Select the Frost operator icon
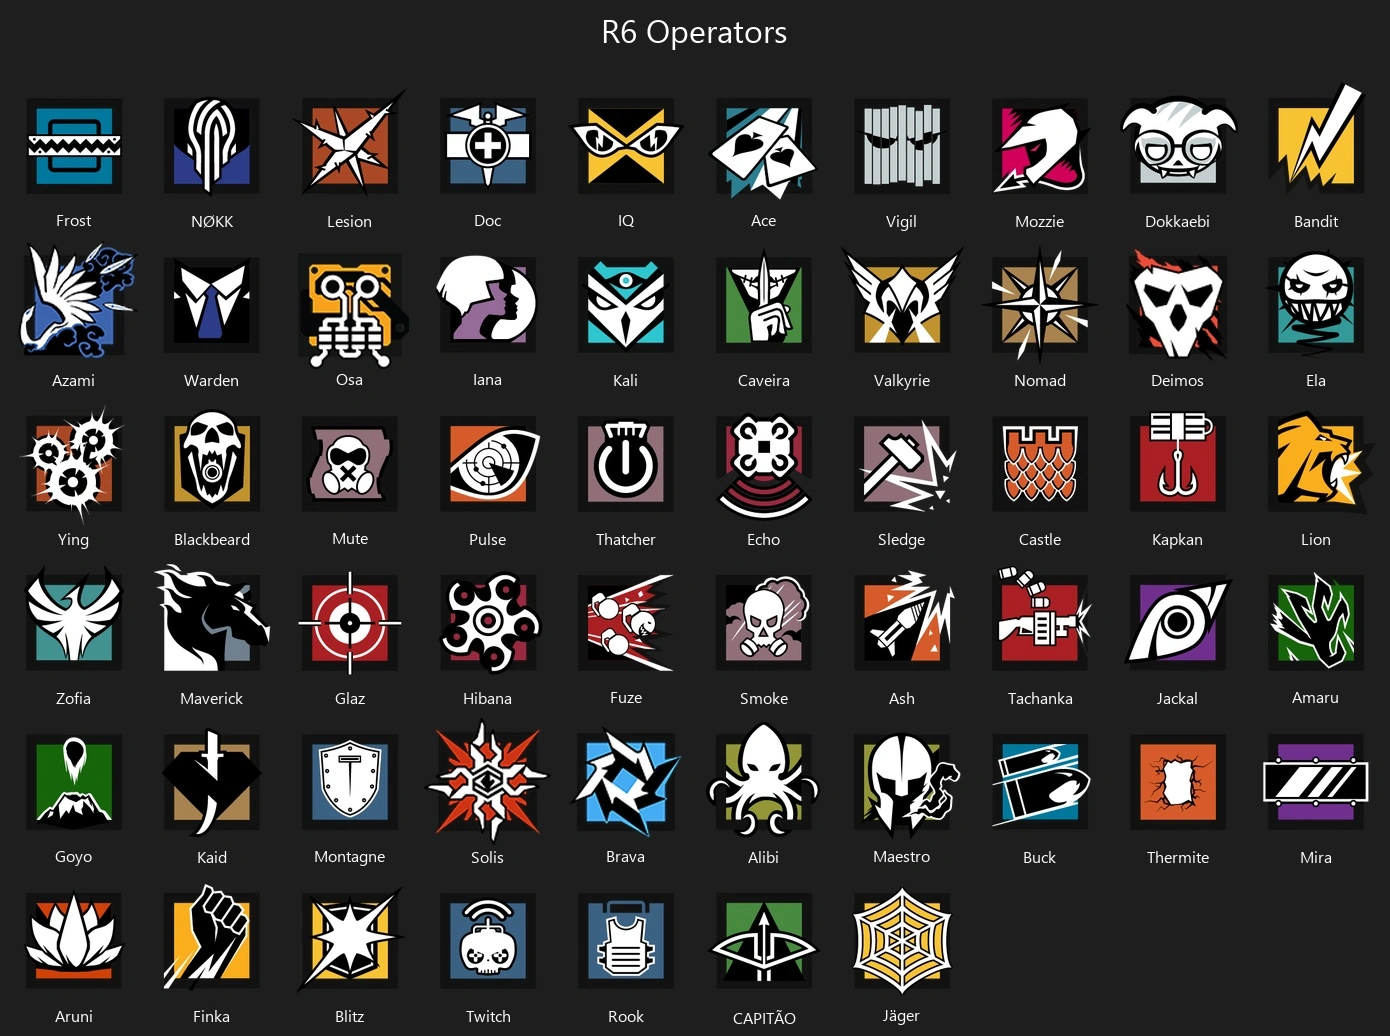The height and width of the screenshot is (1036, 1390). [74, 146]
